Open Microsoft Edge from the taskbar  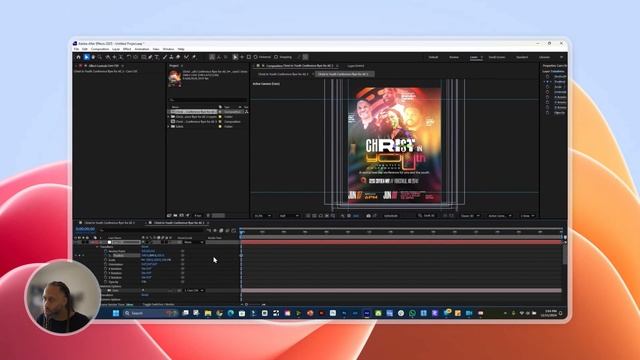coord(231,313)
